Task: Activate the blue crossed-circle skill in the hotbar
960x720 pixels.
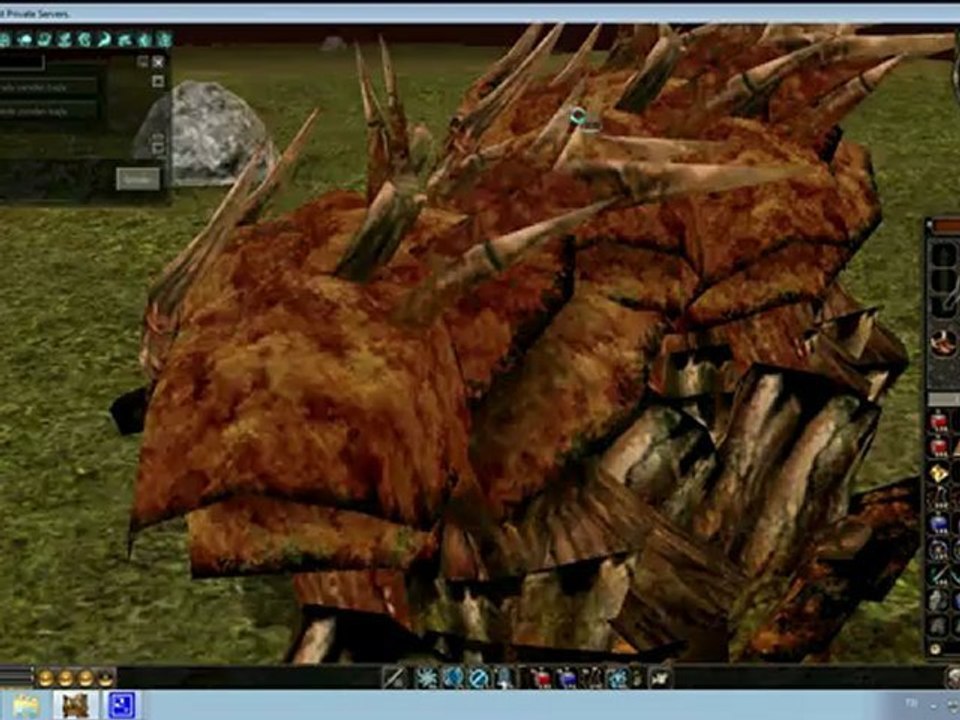Action: pos(478,678)
